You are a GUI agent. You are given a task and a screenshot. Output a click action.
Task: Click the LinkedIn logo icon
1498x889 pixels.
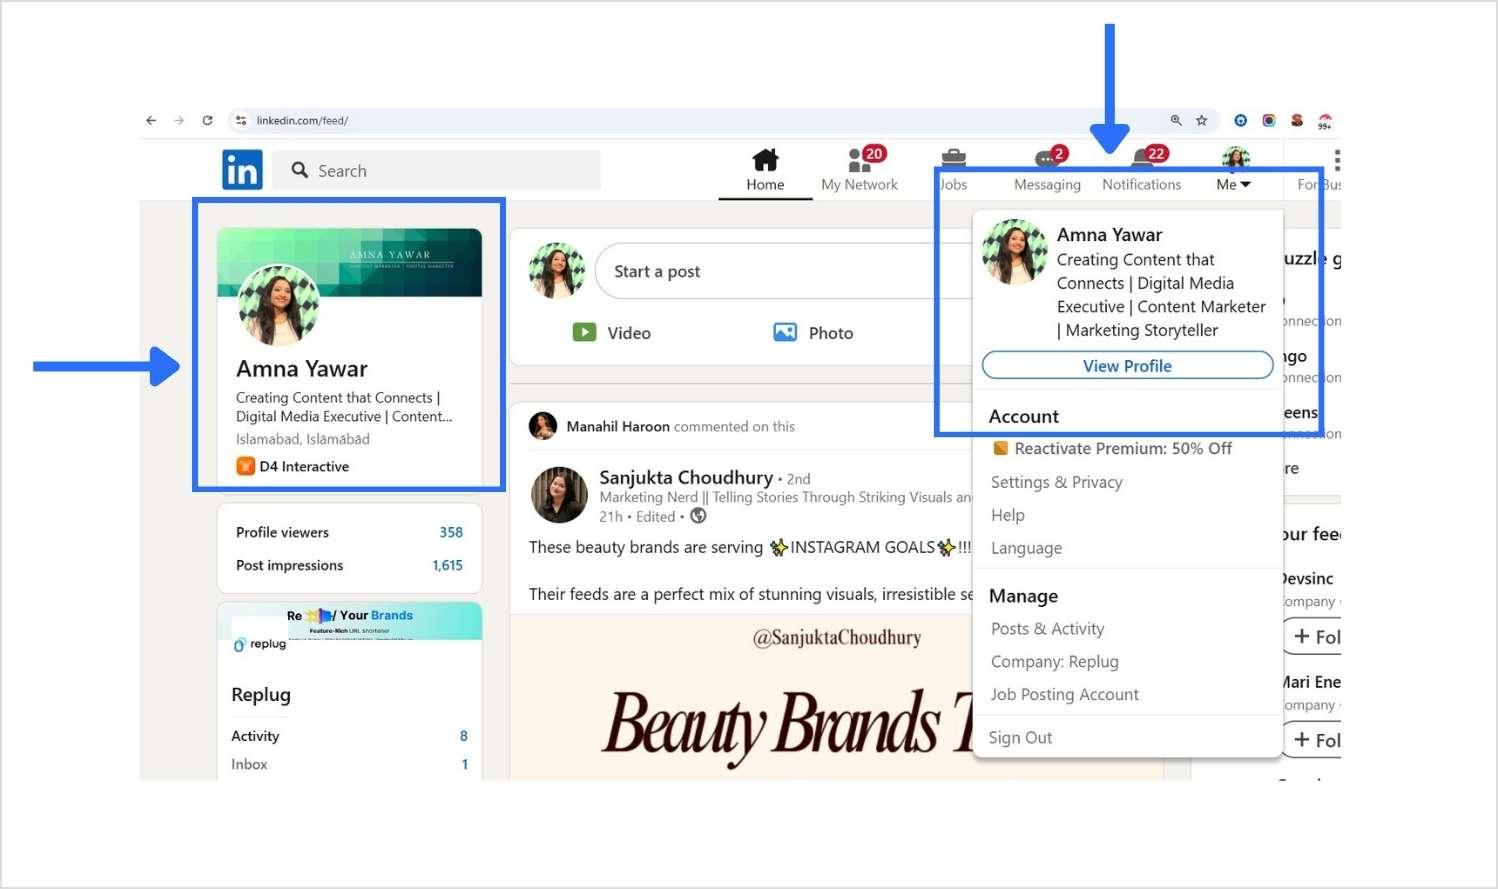(242, 170)
